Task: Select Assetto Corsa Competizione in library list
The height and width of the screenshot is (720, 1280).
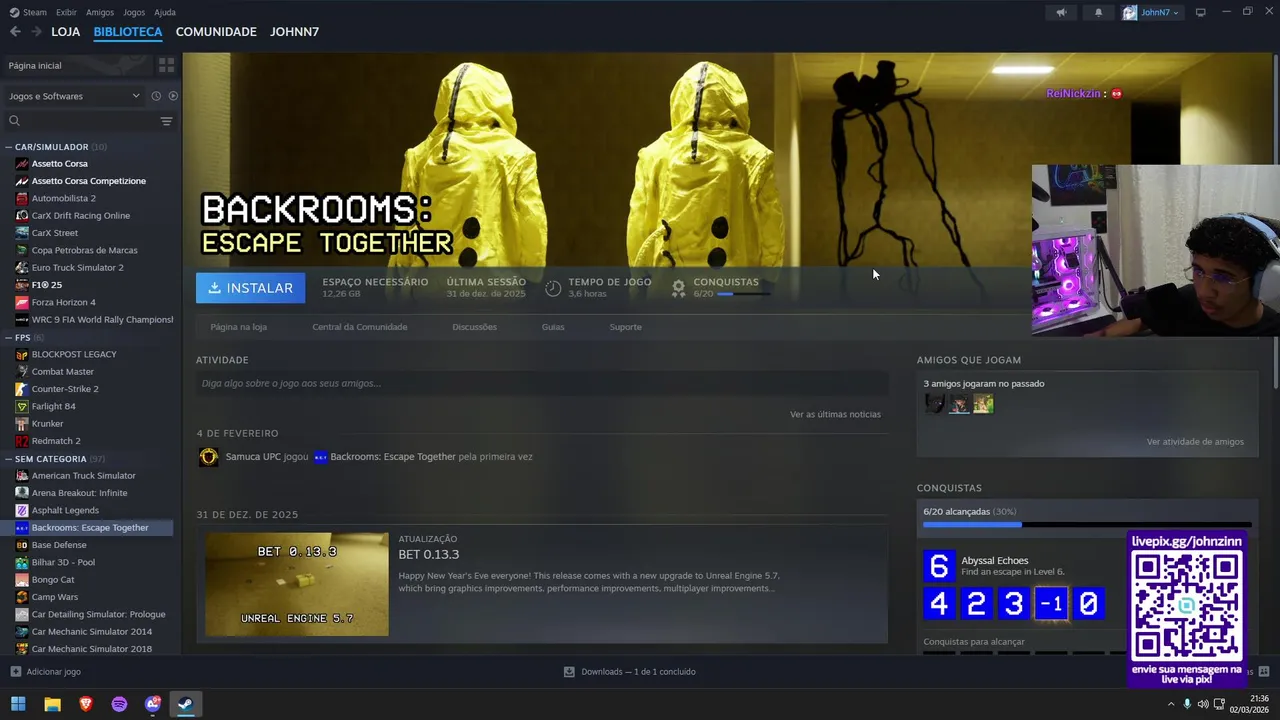Action: [89, 181]
